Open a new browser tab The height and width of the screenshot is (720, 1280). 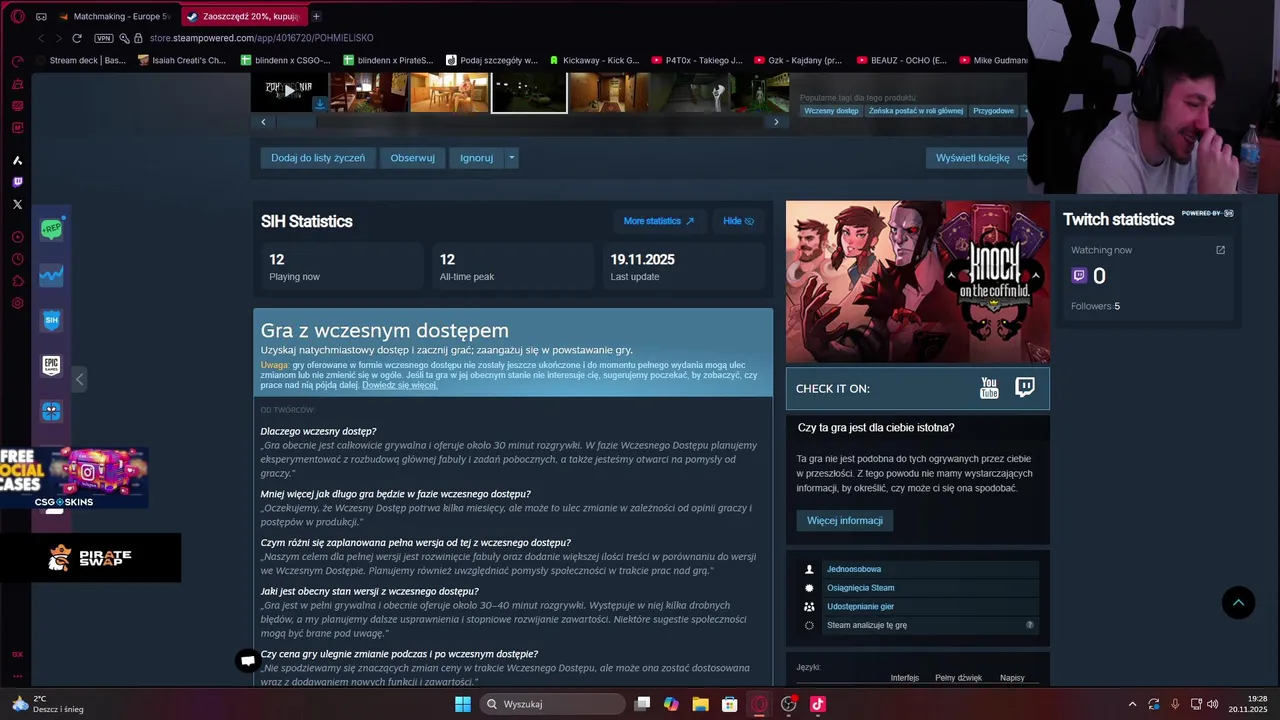click(316, 16)
